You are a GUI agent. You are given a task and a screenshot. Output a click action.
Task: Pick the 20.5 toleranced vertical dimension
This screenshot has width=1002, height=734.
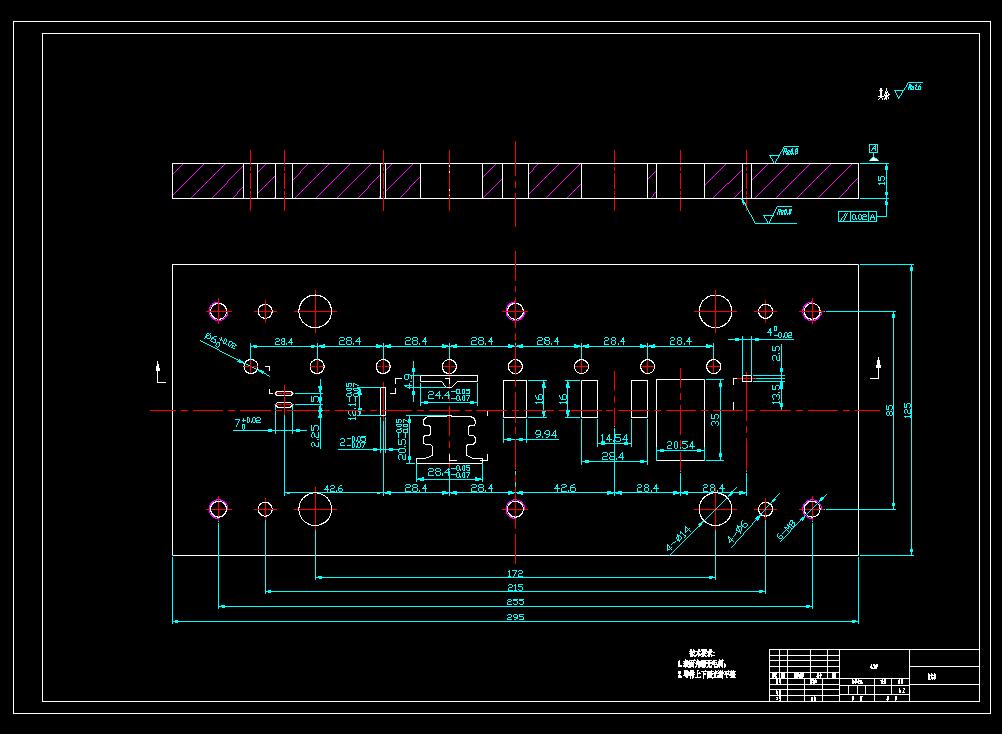[403, 440]
